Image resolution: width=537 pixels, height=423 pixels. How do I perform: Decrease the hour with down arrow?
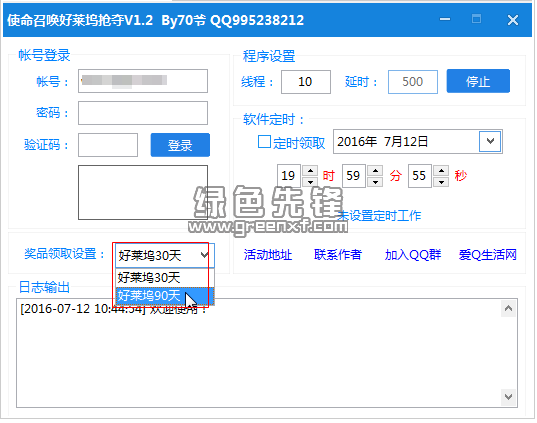[311, 182]
